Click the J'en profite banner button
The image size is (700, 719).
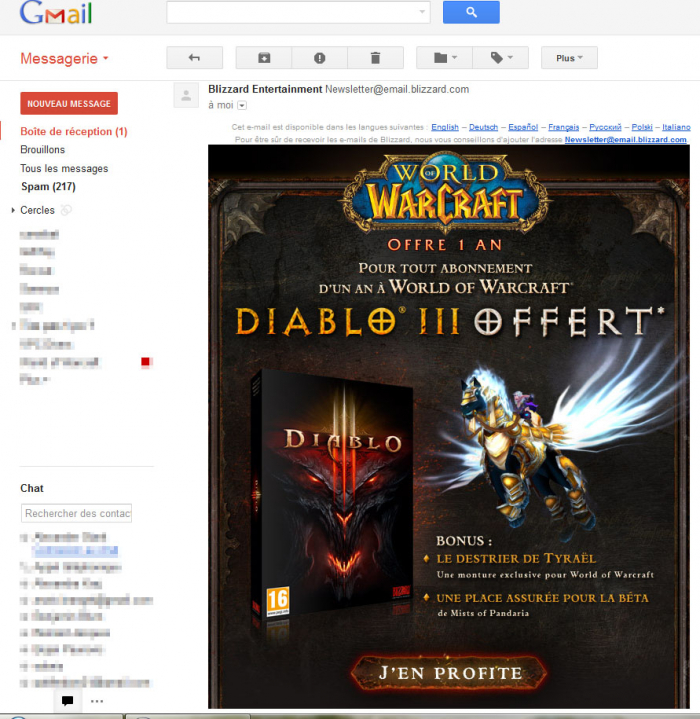coord(449,673)
